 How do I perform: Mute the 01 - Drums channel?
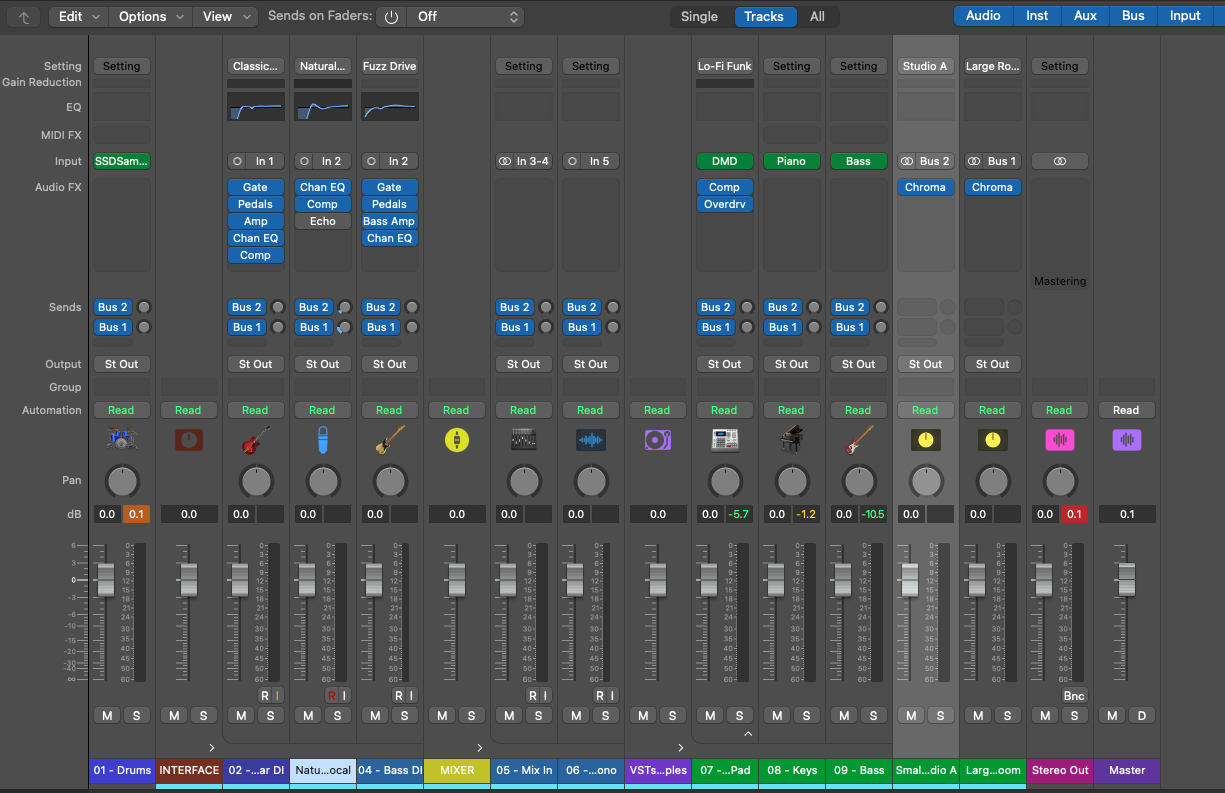click(x=106, y=715)
